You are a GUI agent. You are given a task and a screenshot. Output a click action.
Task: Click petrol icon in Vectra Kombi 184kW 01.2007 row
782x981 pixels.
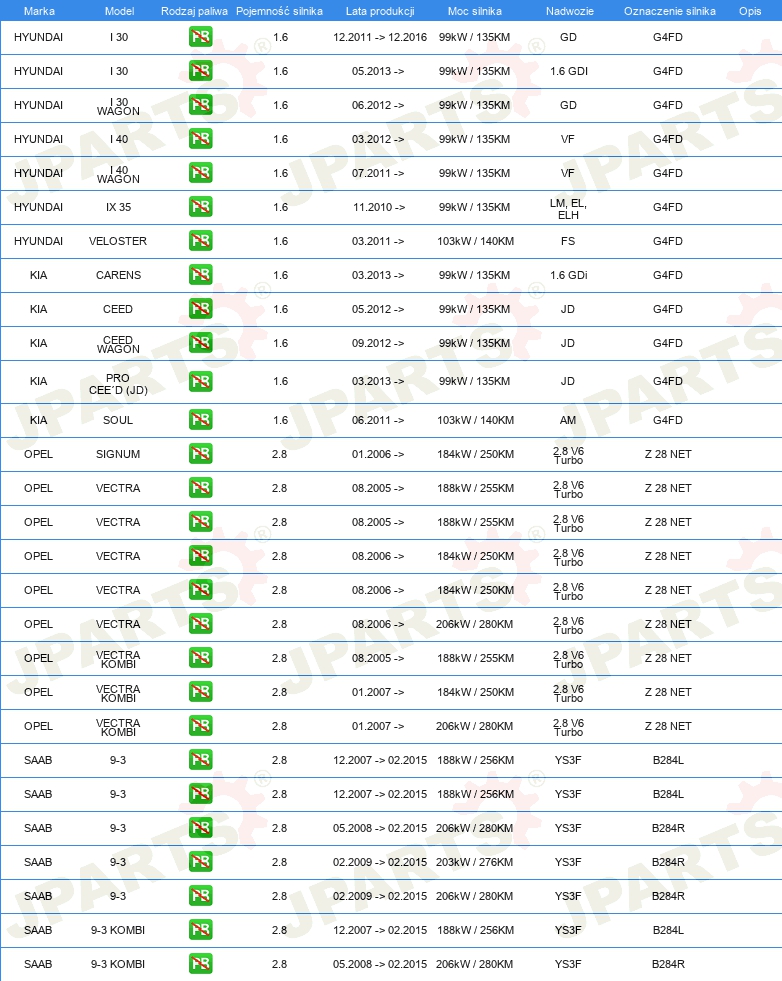(201, 692)
